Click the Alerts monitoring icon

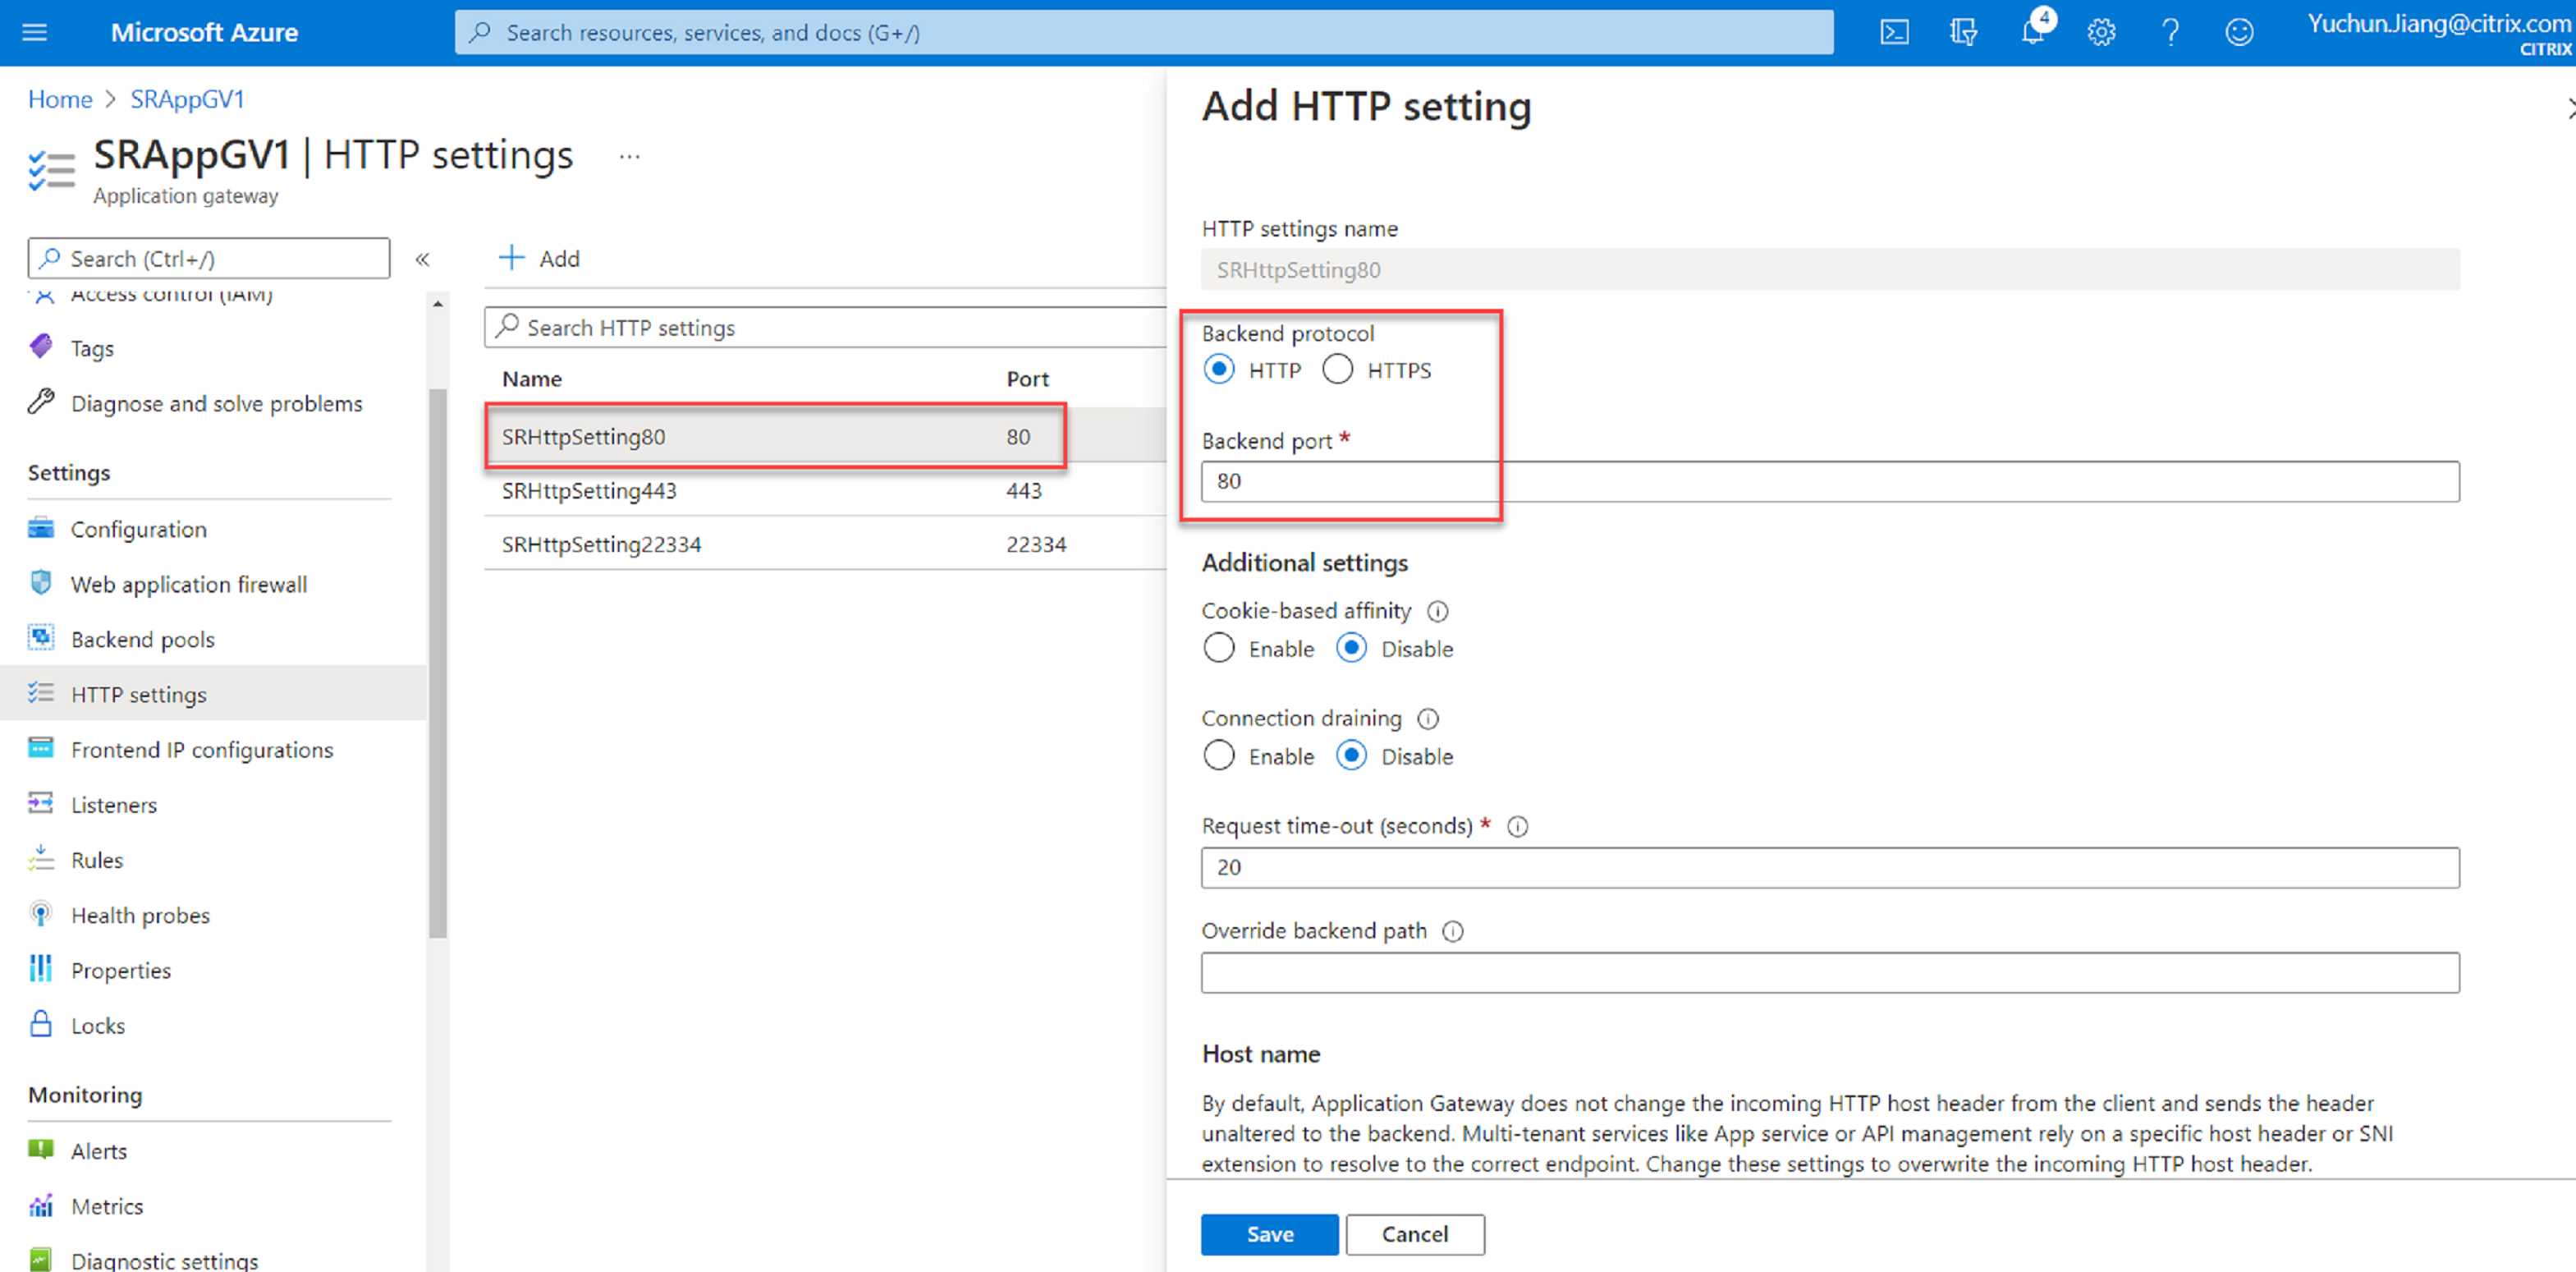[x=39, y=1149]
